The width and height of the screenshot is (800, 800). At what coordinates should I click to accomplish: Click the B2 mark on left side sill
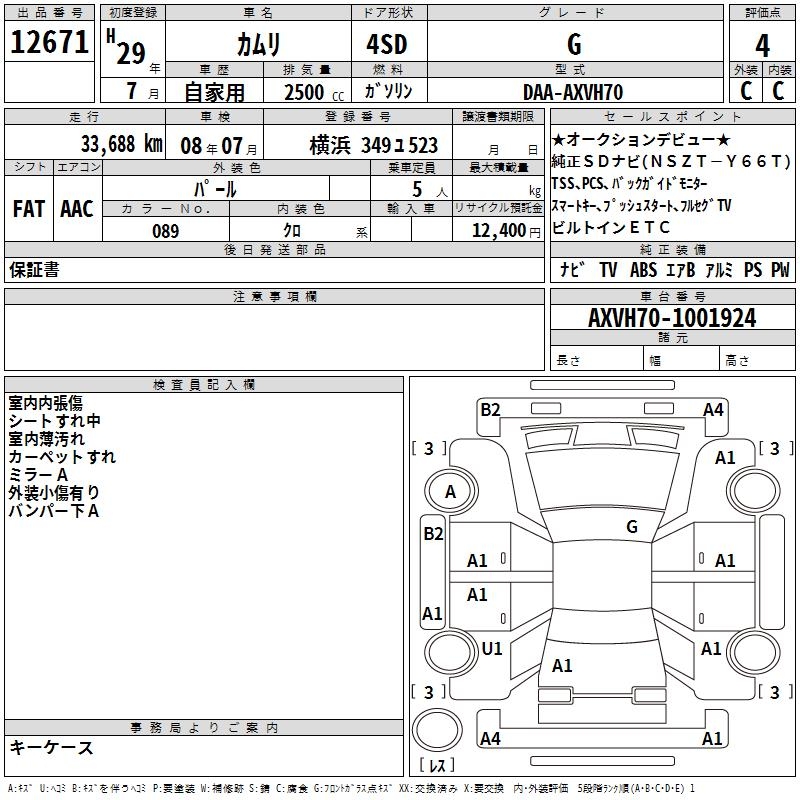click(x=433, y=534)
